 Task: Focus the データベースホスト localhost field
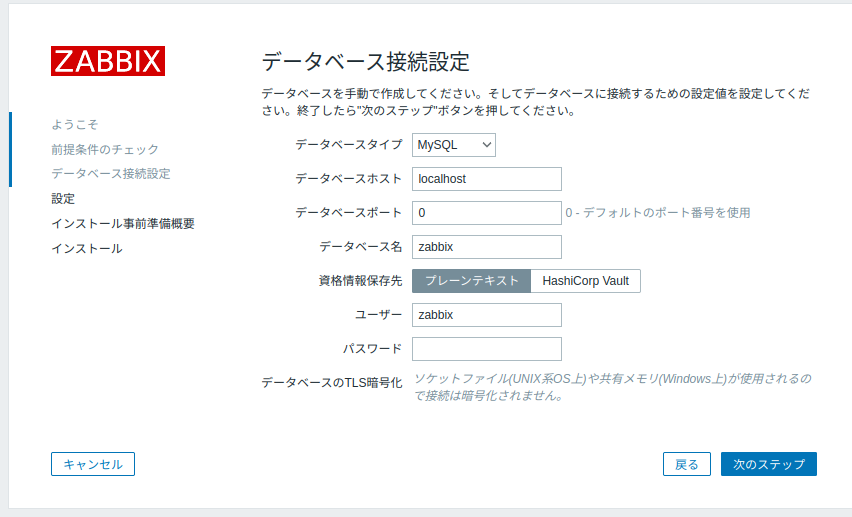(x=487, y=179)
